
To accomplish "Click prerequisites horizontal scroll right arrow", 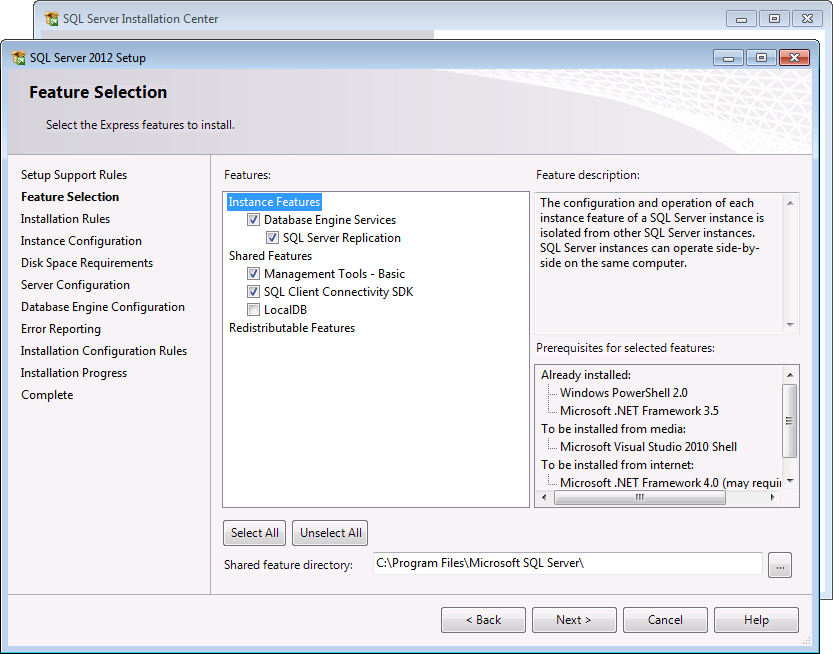I will [x=772, y=497].
